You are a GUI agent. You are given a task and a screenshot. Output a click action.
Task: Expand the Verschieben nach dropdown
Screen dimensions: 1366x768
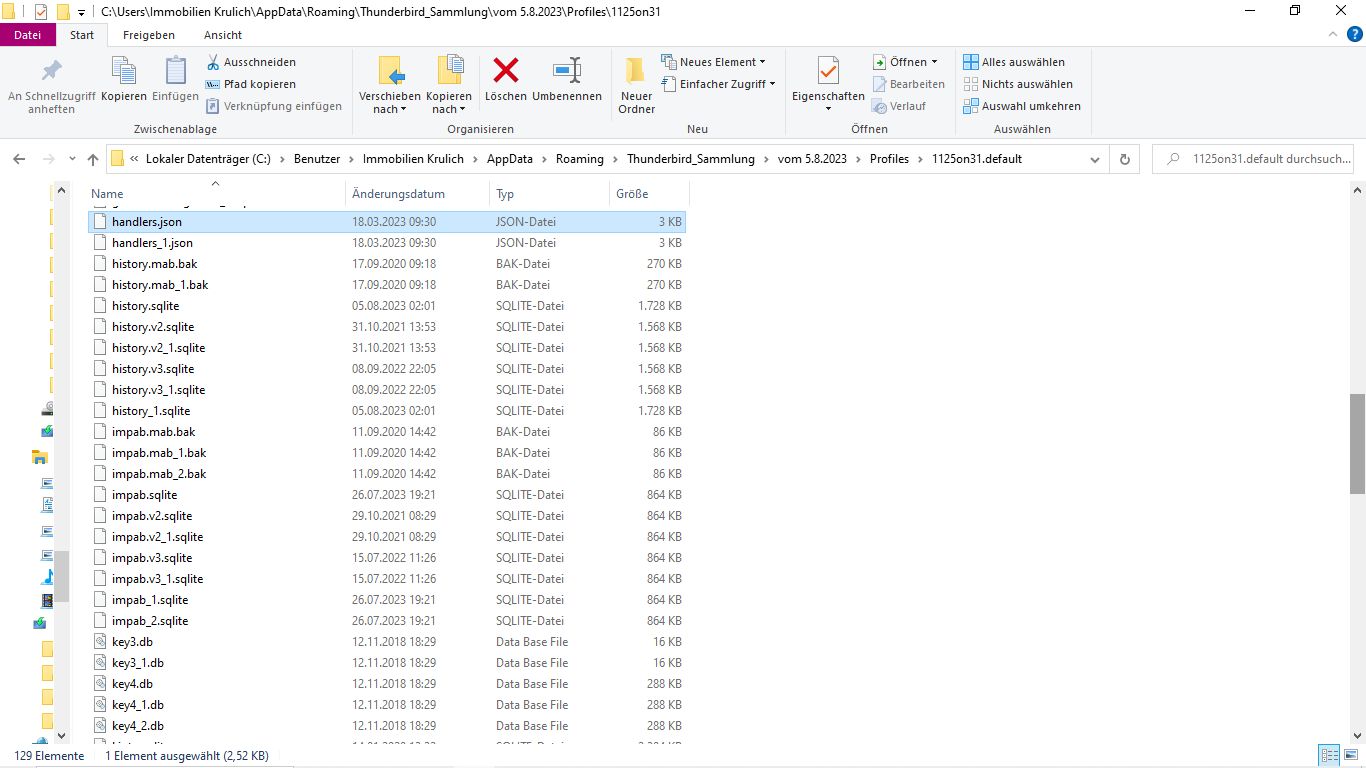click(390, 103)
